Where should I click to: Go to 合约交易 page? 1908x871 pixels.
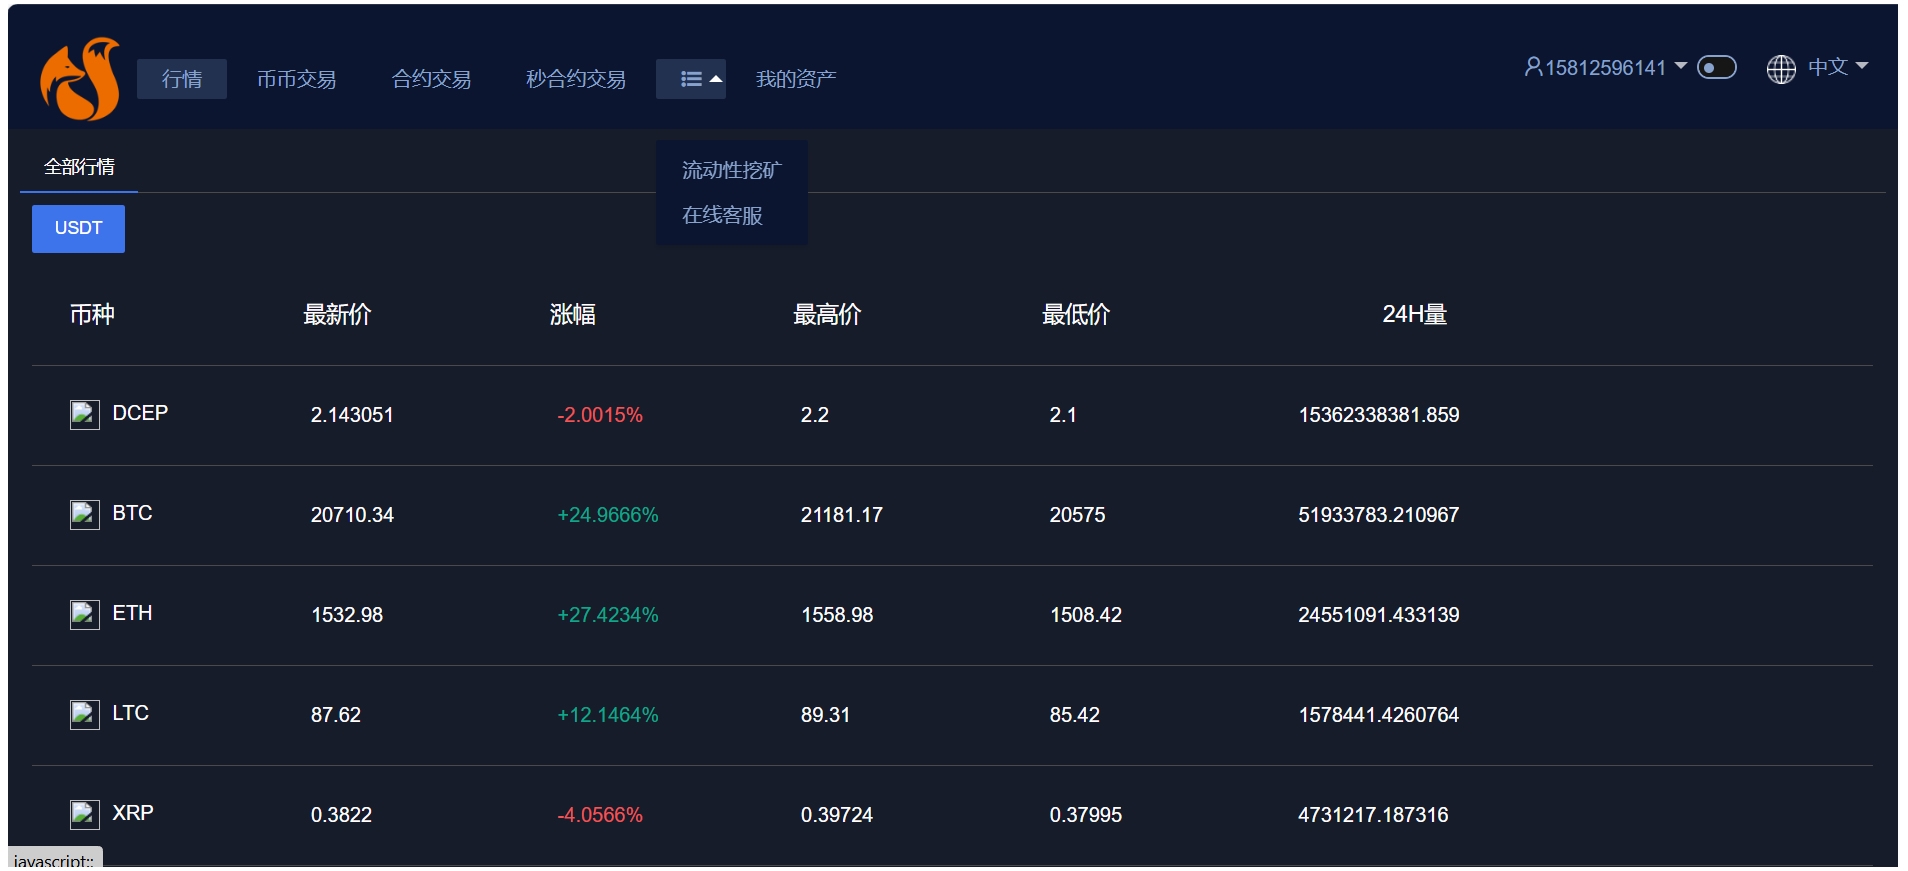(x=431, y=79)
